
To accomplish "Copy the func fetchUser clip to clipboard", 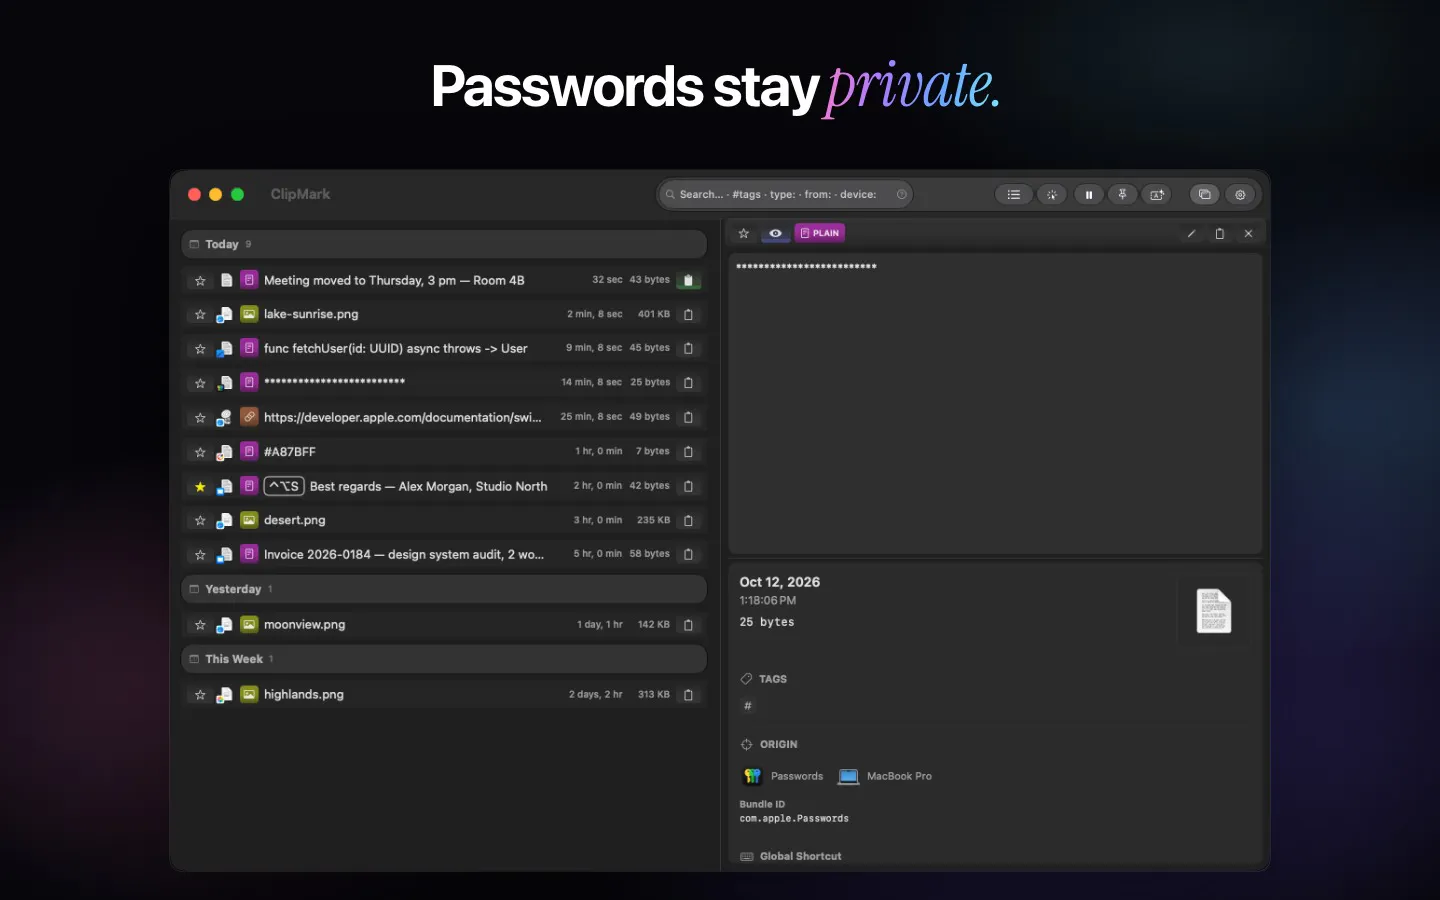I will click(x=688, y=349).
